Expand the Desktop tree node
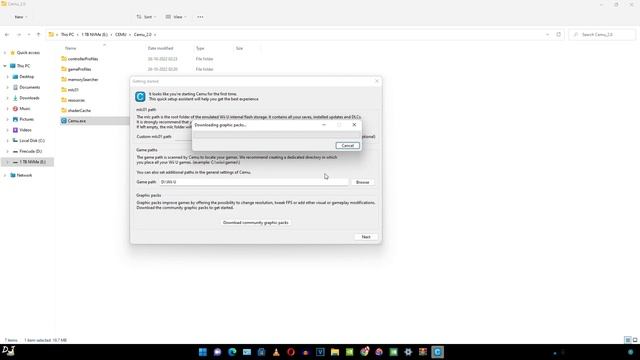 click(x=7, y=77)
